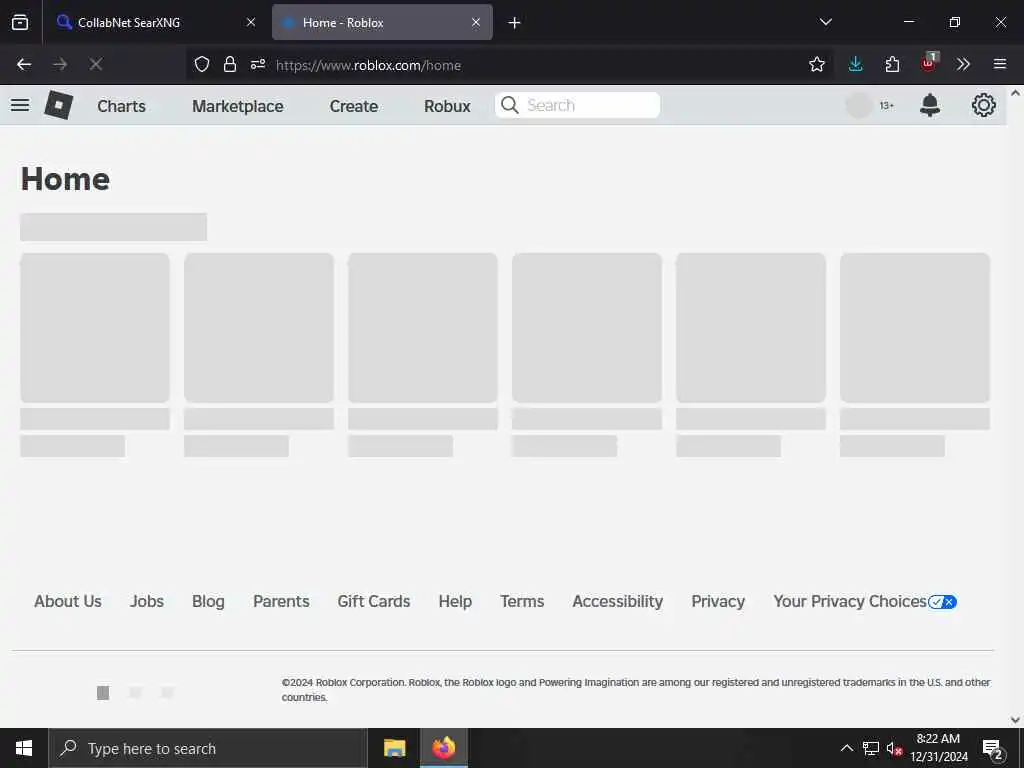Open File Explorer from the taskbar
Viewport: 1024px width, 768px height.
(394, 748)
